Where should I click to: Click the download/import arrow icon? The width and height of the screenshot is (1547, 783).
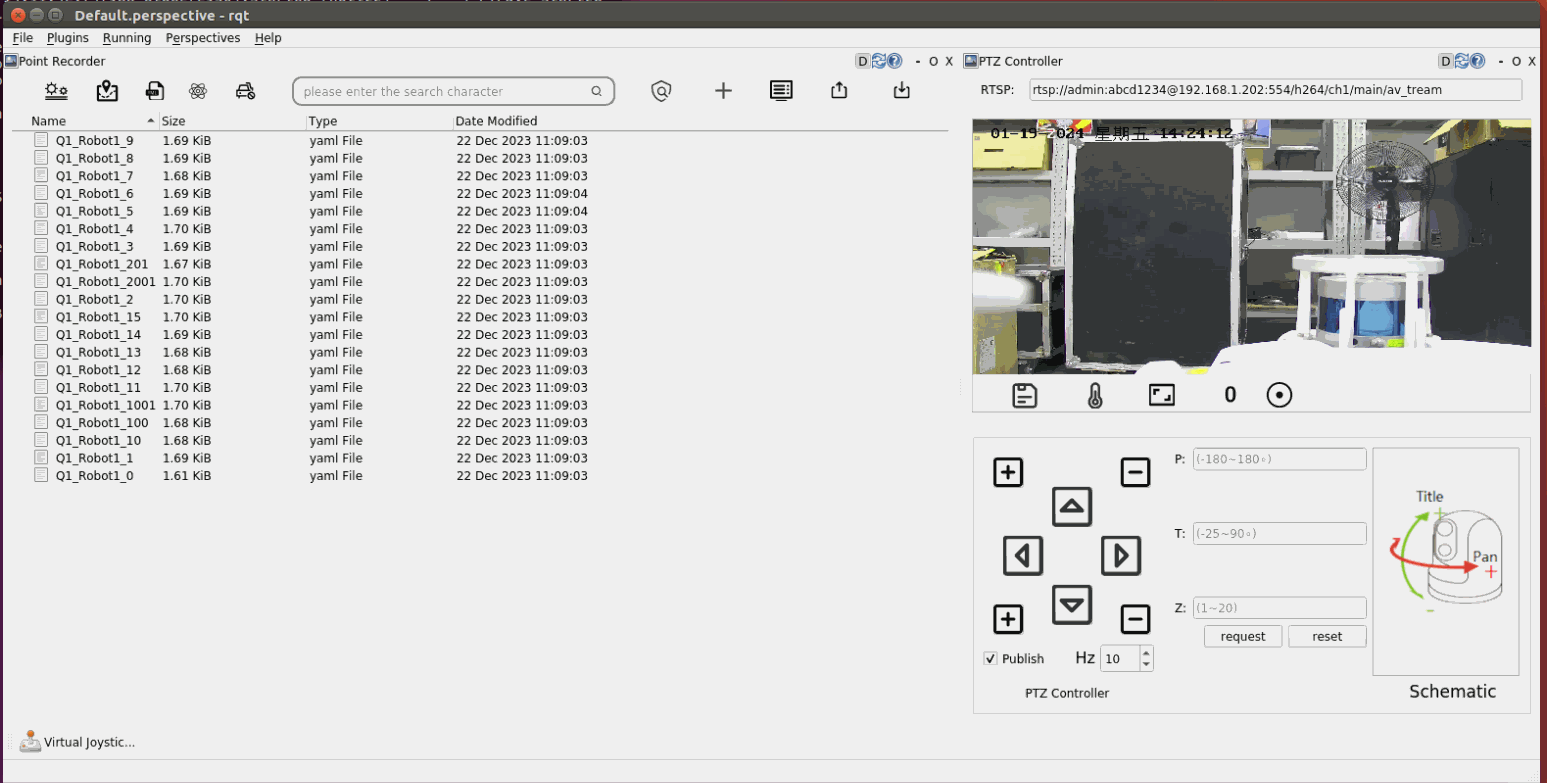[901, 91]
